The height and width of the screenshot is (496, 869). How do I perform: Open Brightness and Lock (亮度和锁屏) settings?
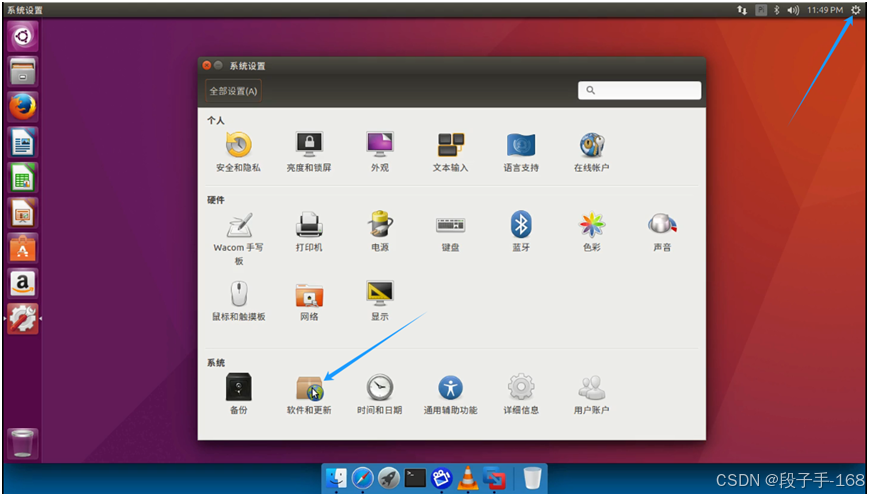tap(309, 152)
